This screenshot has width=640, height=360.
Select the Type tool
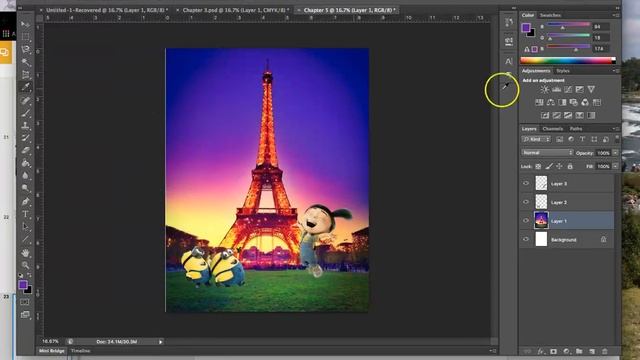[x=25, y=214]
